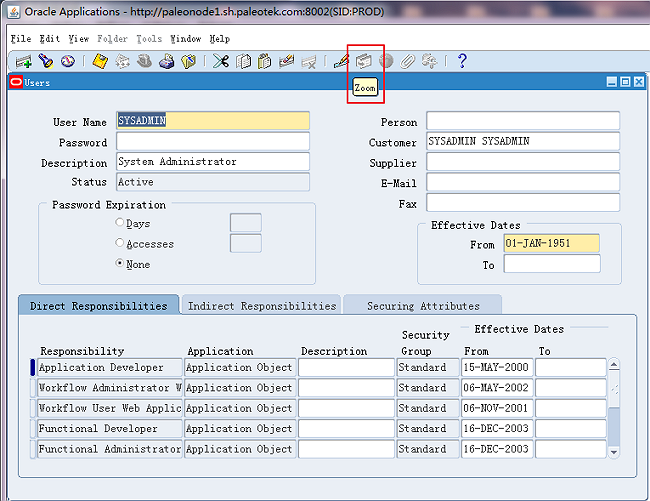Screen dimensions: 650x501
Task: Click the E-Mail input field
Action: tap(523, 182)
